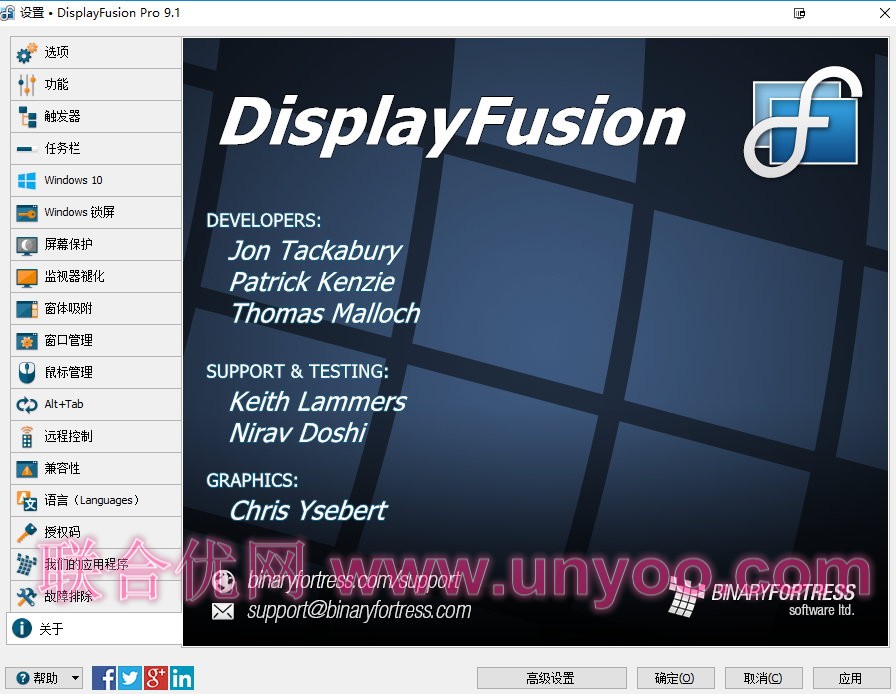Open the 屏幕保护 monitor icon
896x694 pixels.
click(x=26, y=245)
